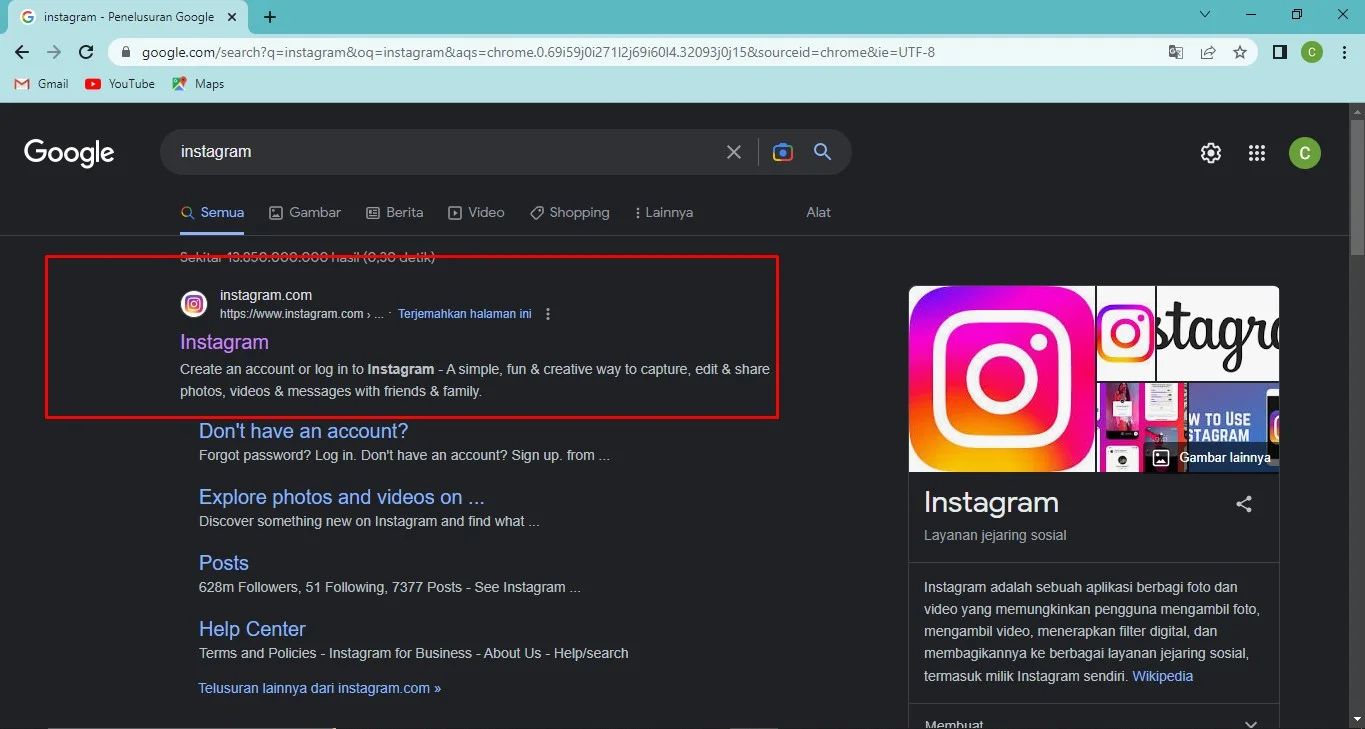Expand the Membuat section chevron
The image size is (1365, 729).
(x=1250, y=724)
